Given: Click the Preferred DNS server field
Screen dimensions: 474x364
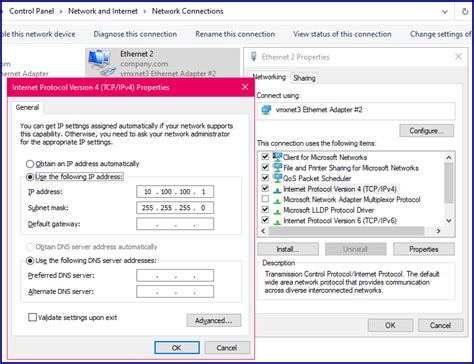Looking at the screenshot, I should tap(175, 275).
